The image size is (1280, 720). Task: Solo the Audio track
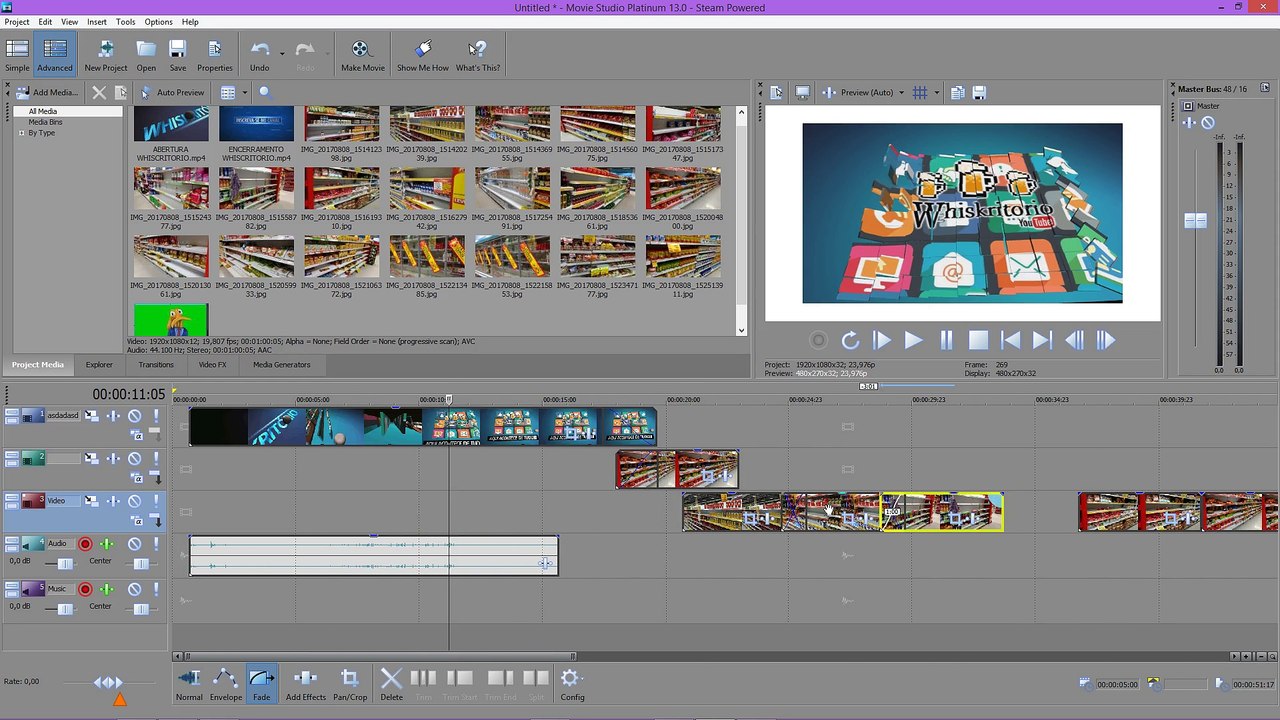pos(155,544)
